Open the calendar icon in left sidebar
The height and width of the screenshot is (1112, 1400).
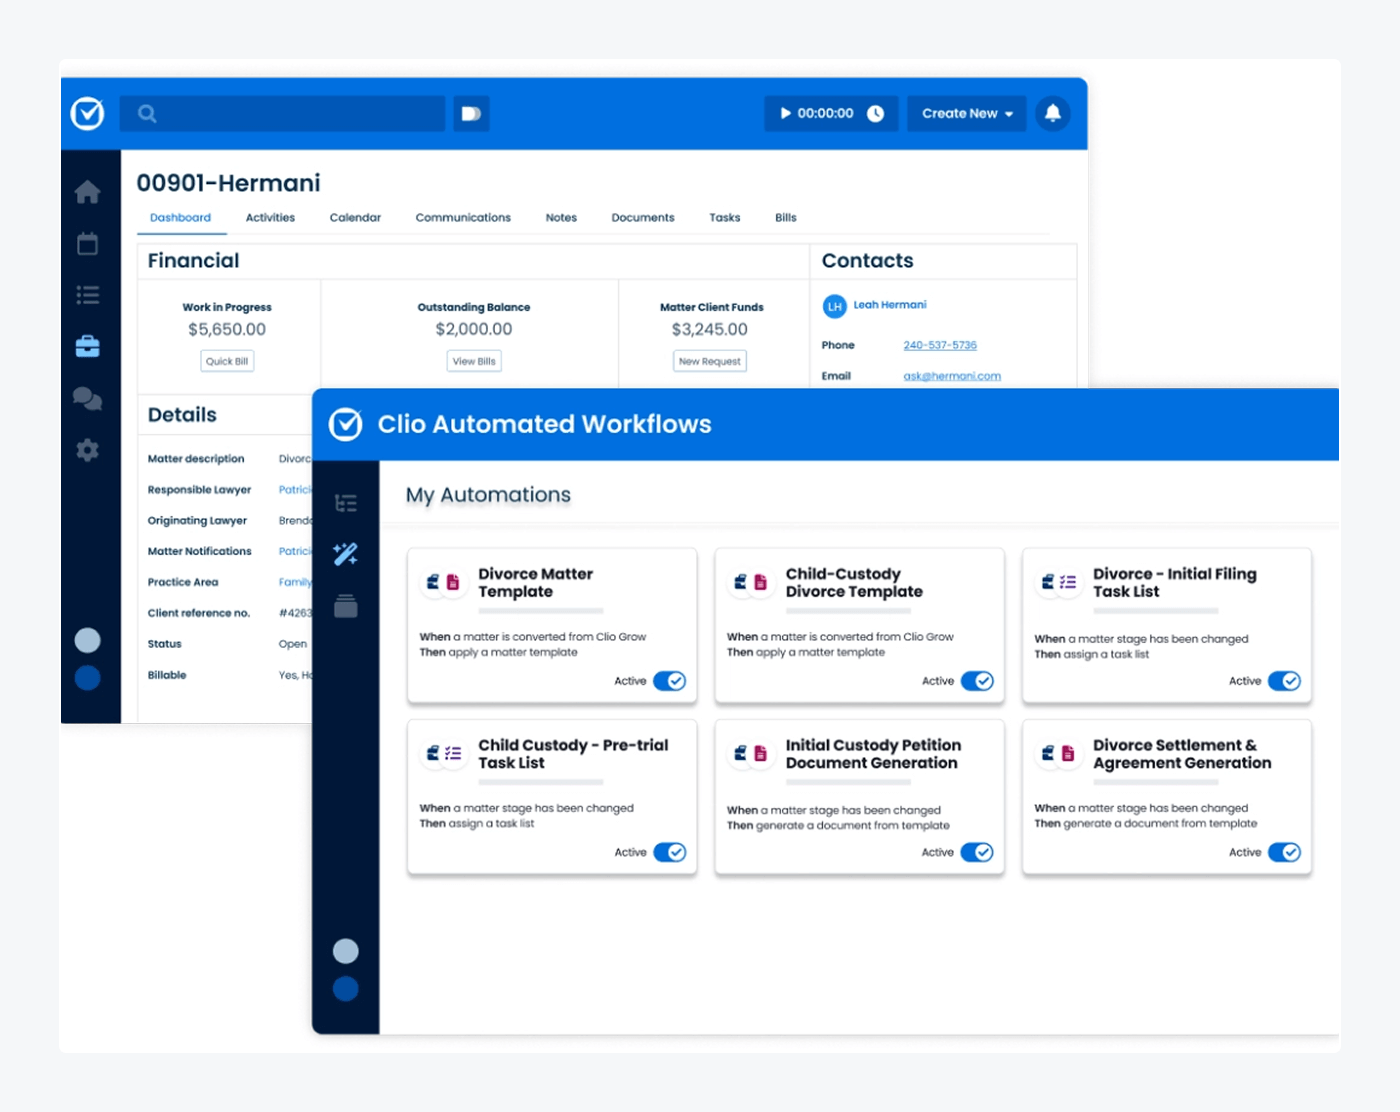pyautogui.click(x=88, y=243)
